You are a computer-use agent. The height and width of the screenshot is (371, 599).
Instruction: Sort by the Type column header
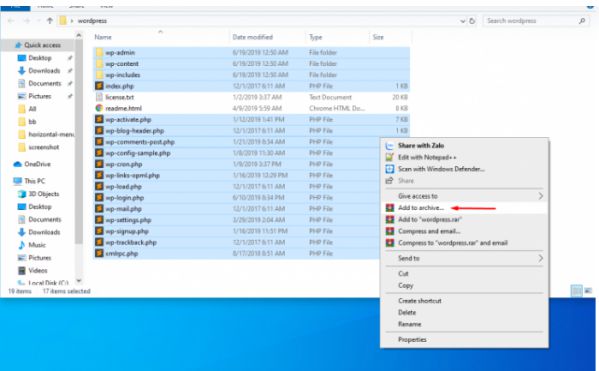coord(316,37)
